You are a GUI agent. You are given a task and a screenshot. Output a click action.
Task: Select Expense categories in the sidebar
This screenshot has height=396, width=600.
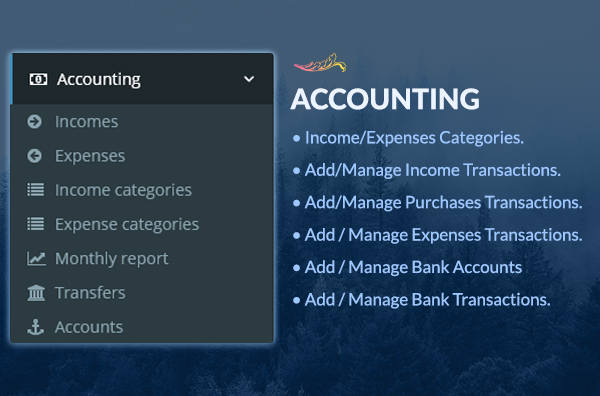click(142, 224)
